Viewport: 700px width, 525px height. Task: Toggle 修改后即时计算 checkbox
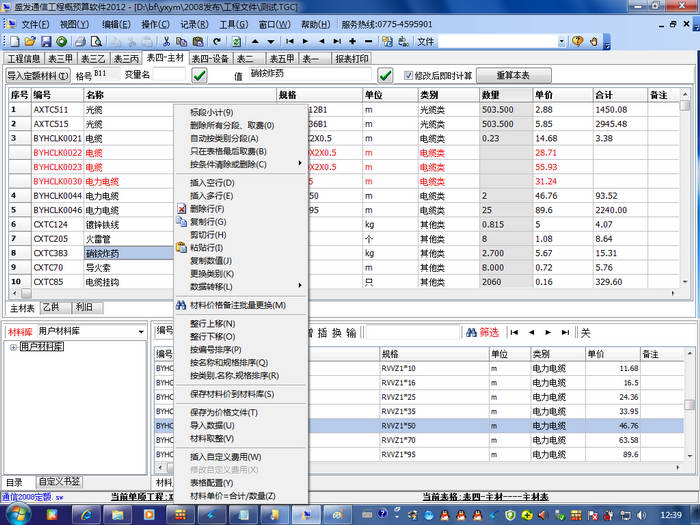pos(408,75)
